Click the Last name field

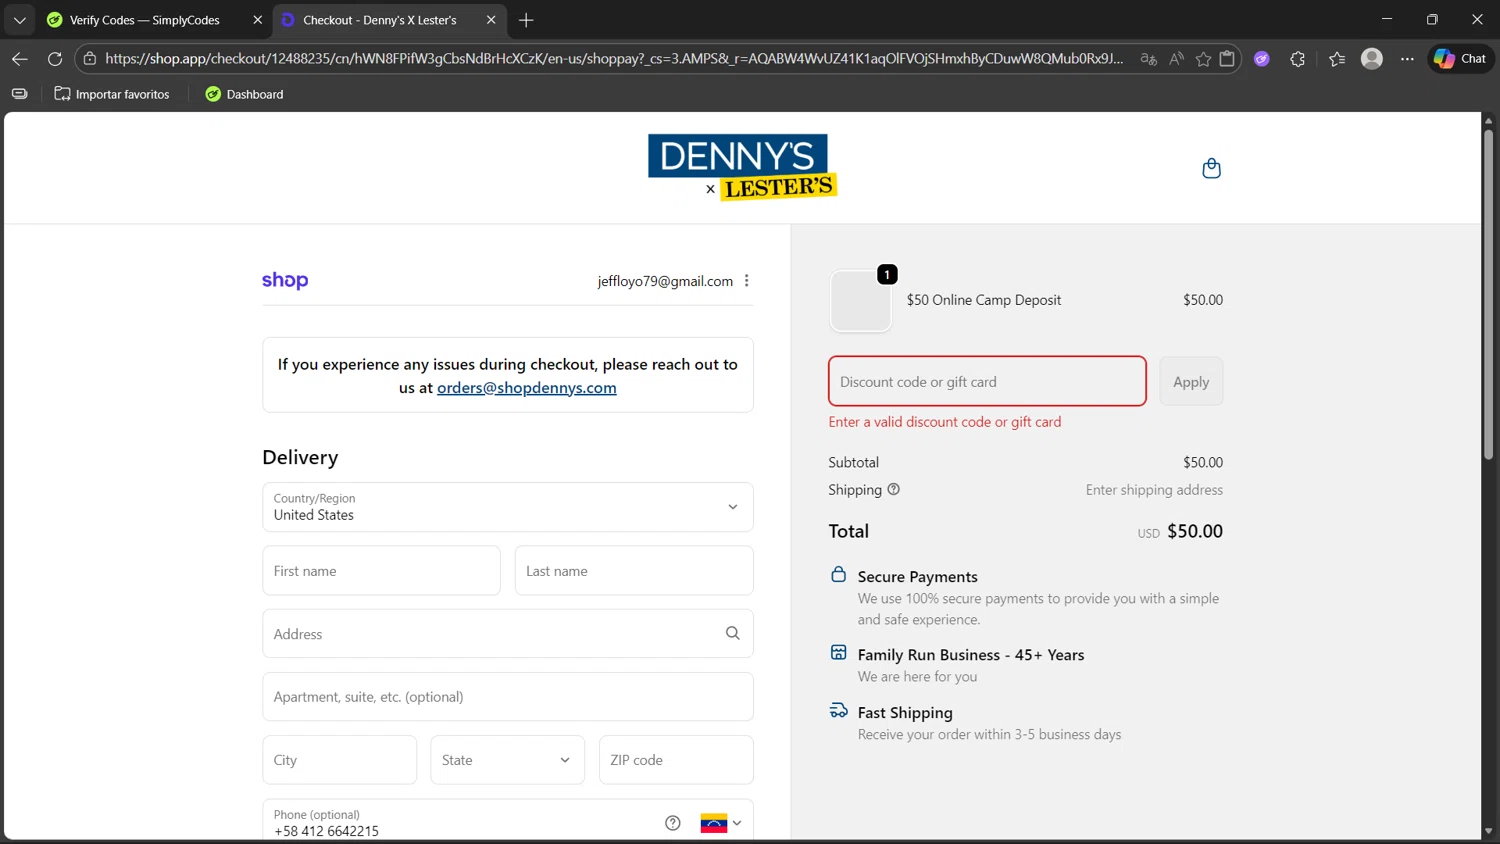coord(634,571)
